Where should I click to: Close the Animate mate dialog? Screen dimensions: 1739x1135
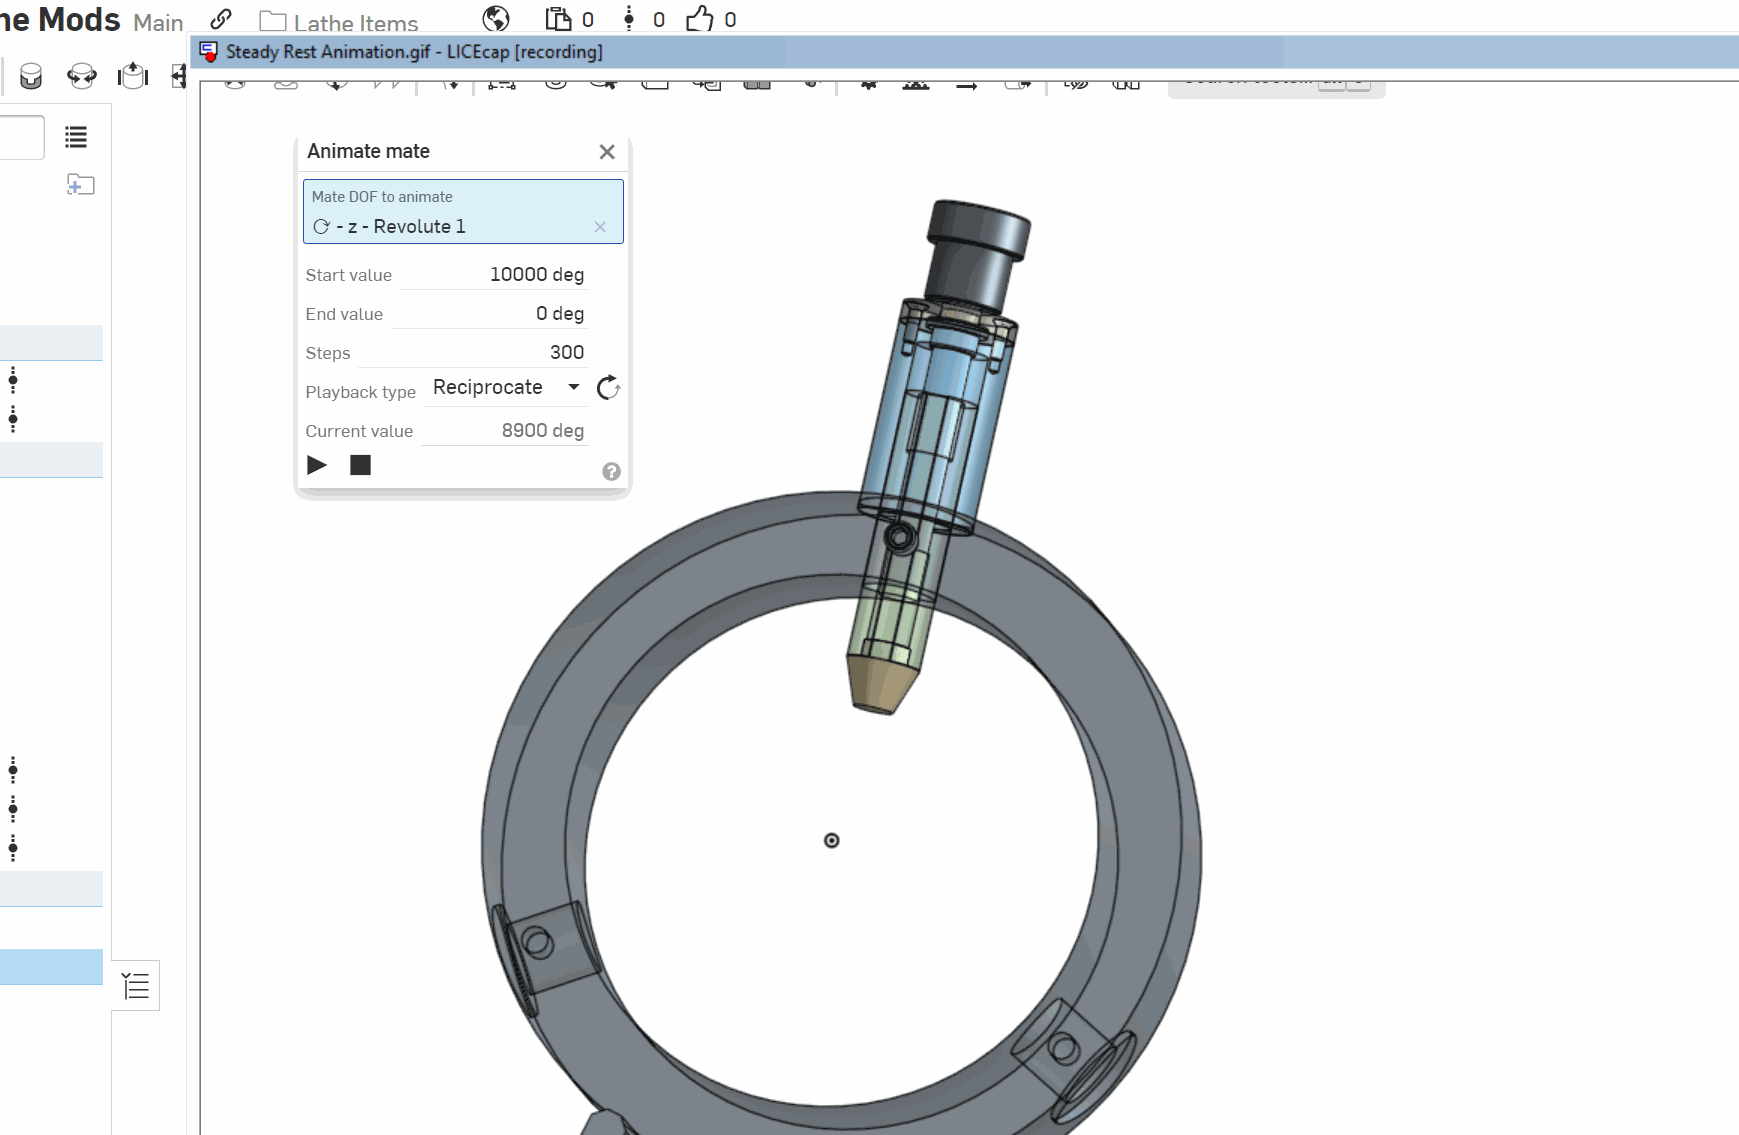[607, 152]
